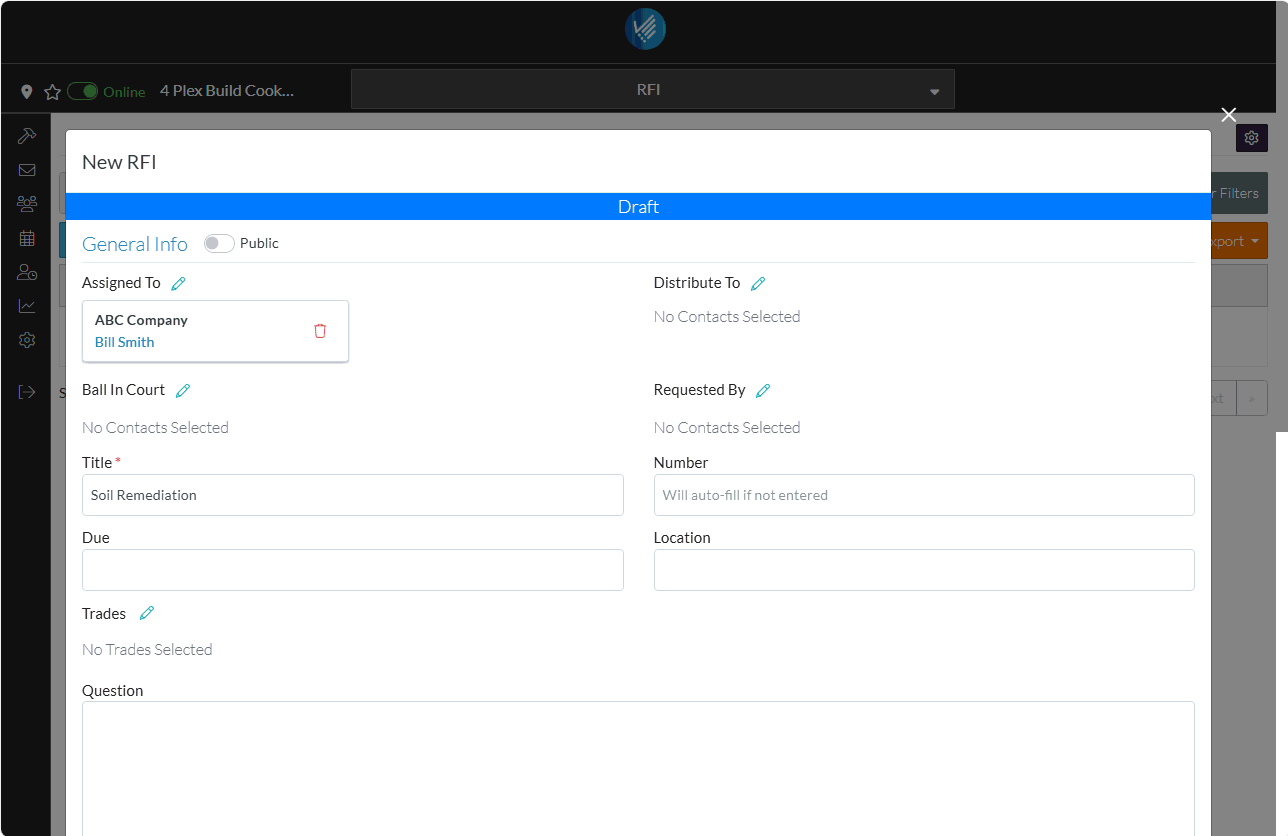Open the Bill Smith contact link

click(125, 342)
